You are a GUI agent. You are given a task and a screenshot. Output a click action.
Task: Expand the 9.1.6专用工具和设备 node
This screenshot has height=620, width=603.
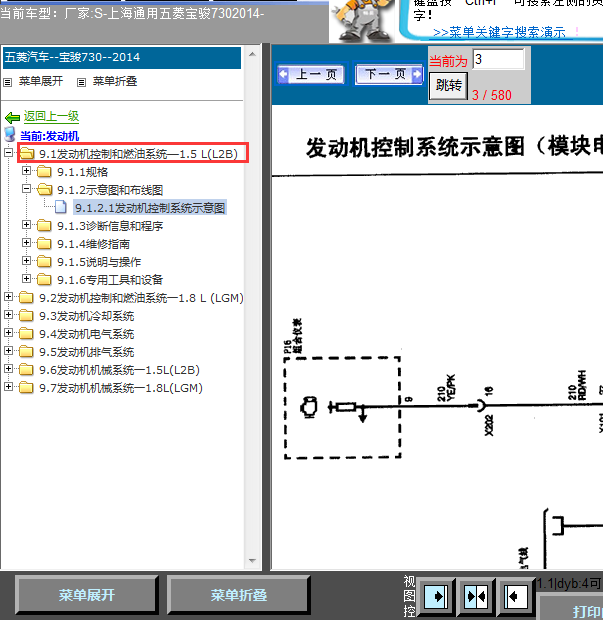pyautogui.click(x=26, y=278)
